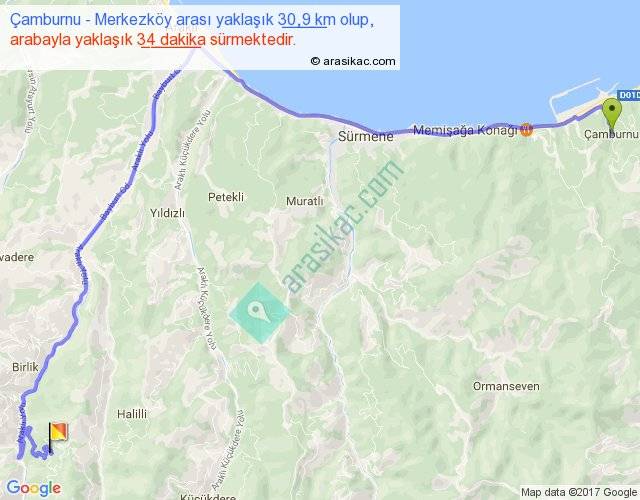Click the Google logo

coord(34,488)
